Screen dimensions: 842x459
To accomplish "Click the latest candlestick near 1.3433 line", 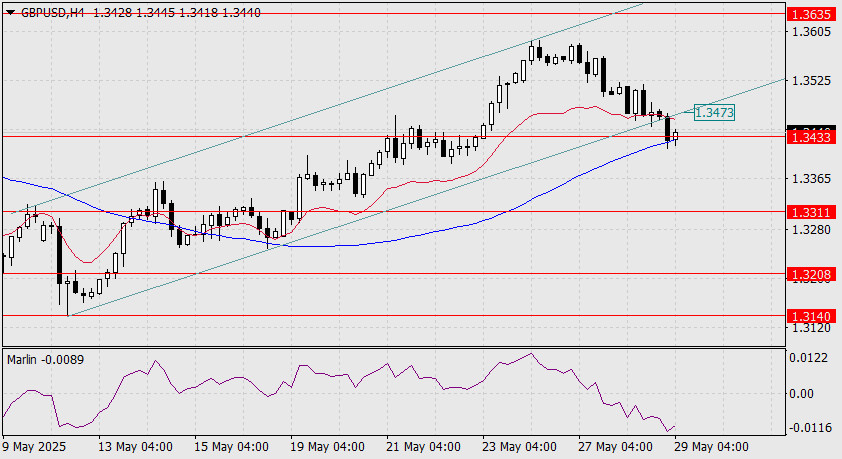I will pyautogui.click(x=675, y=135).
